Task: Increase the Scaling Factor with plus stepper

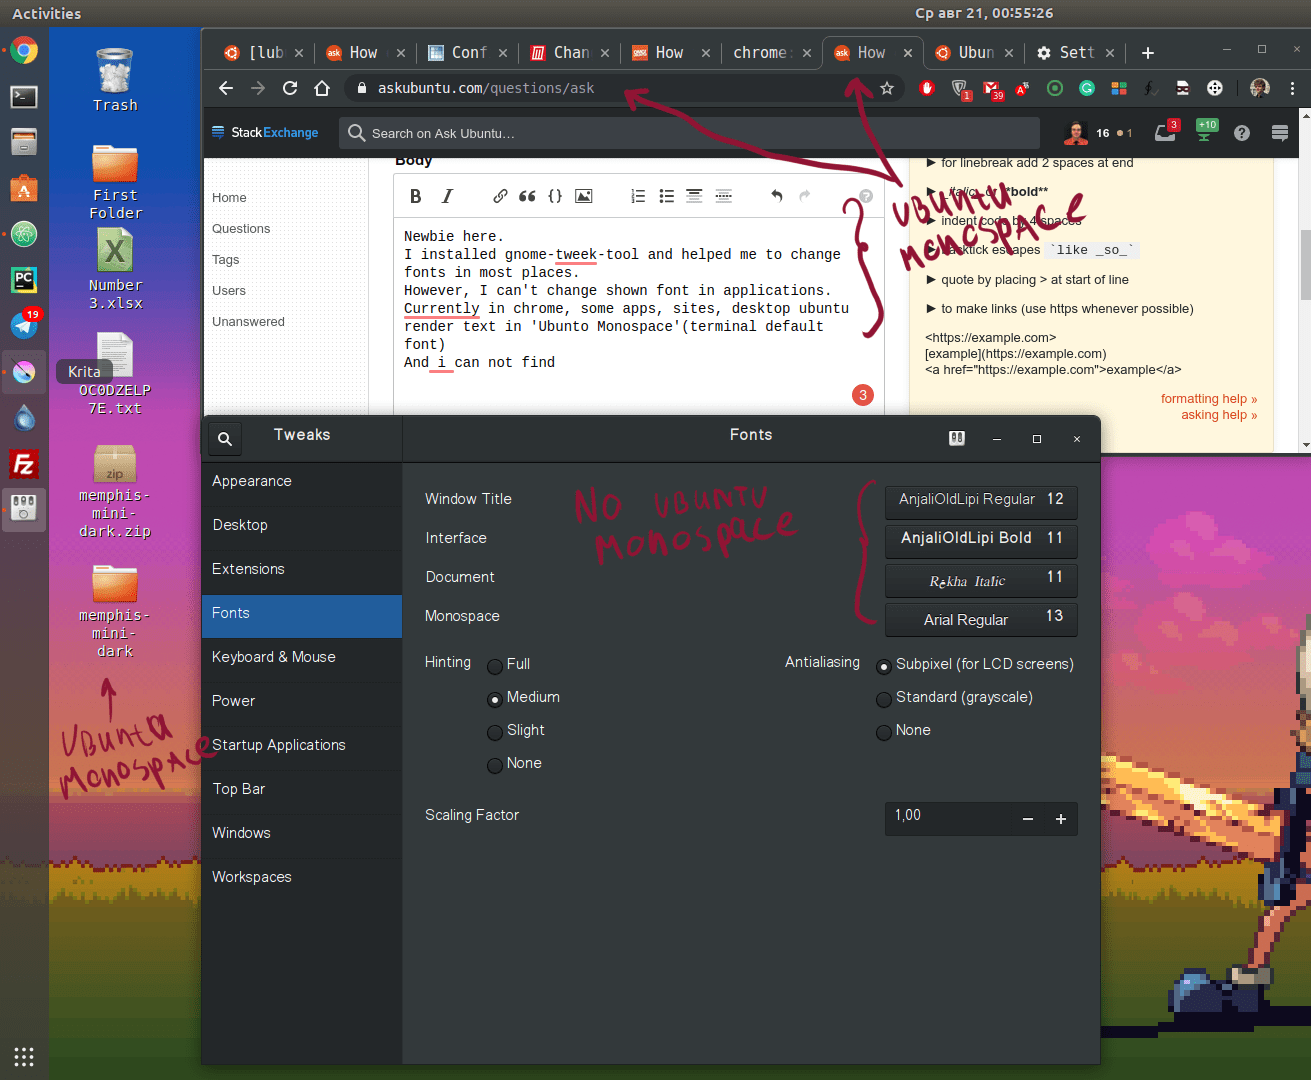Action: (x=1061, y=819)
